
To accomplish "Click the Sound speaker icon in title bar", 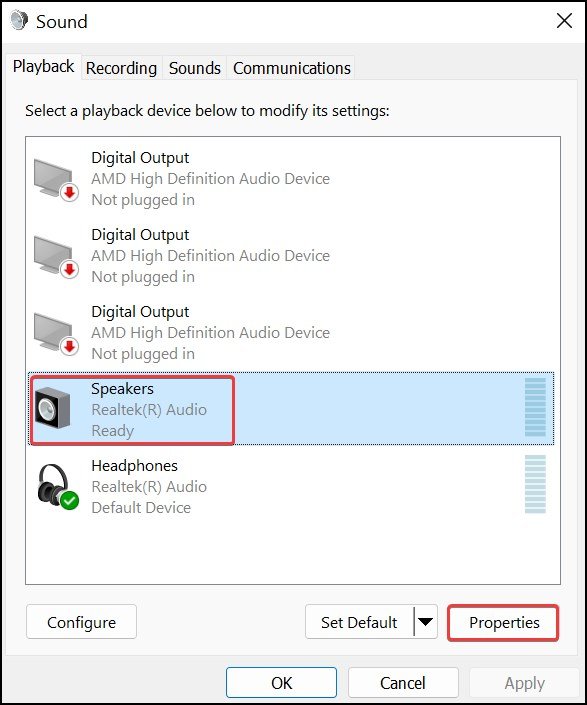I will (19, 21).
